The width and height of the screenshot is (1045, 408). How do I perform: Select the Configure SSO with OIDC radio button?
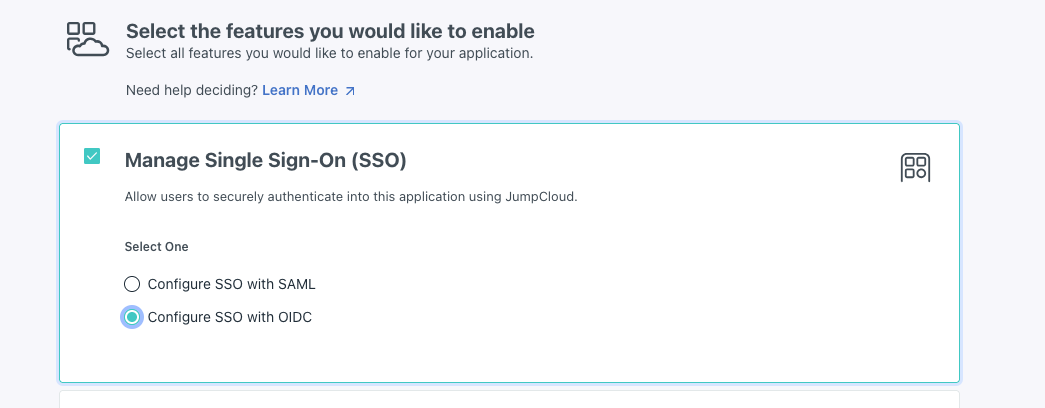[132, 317]
